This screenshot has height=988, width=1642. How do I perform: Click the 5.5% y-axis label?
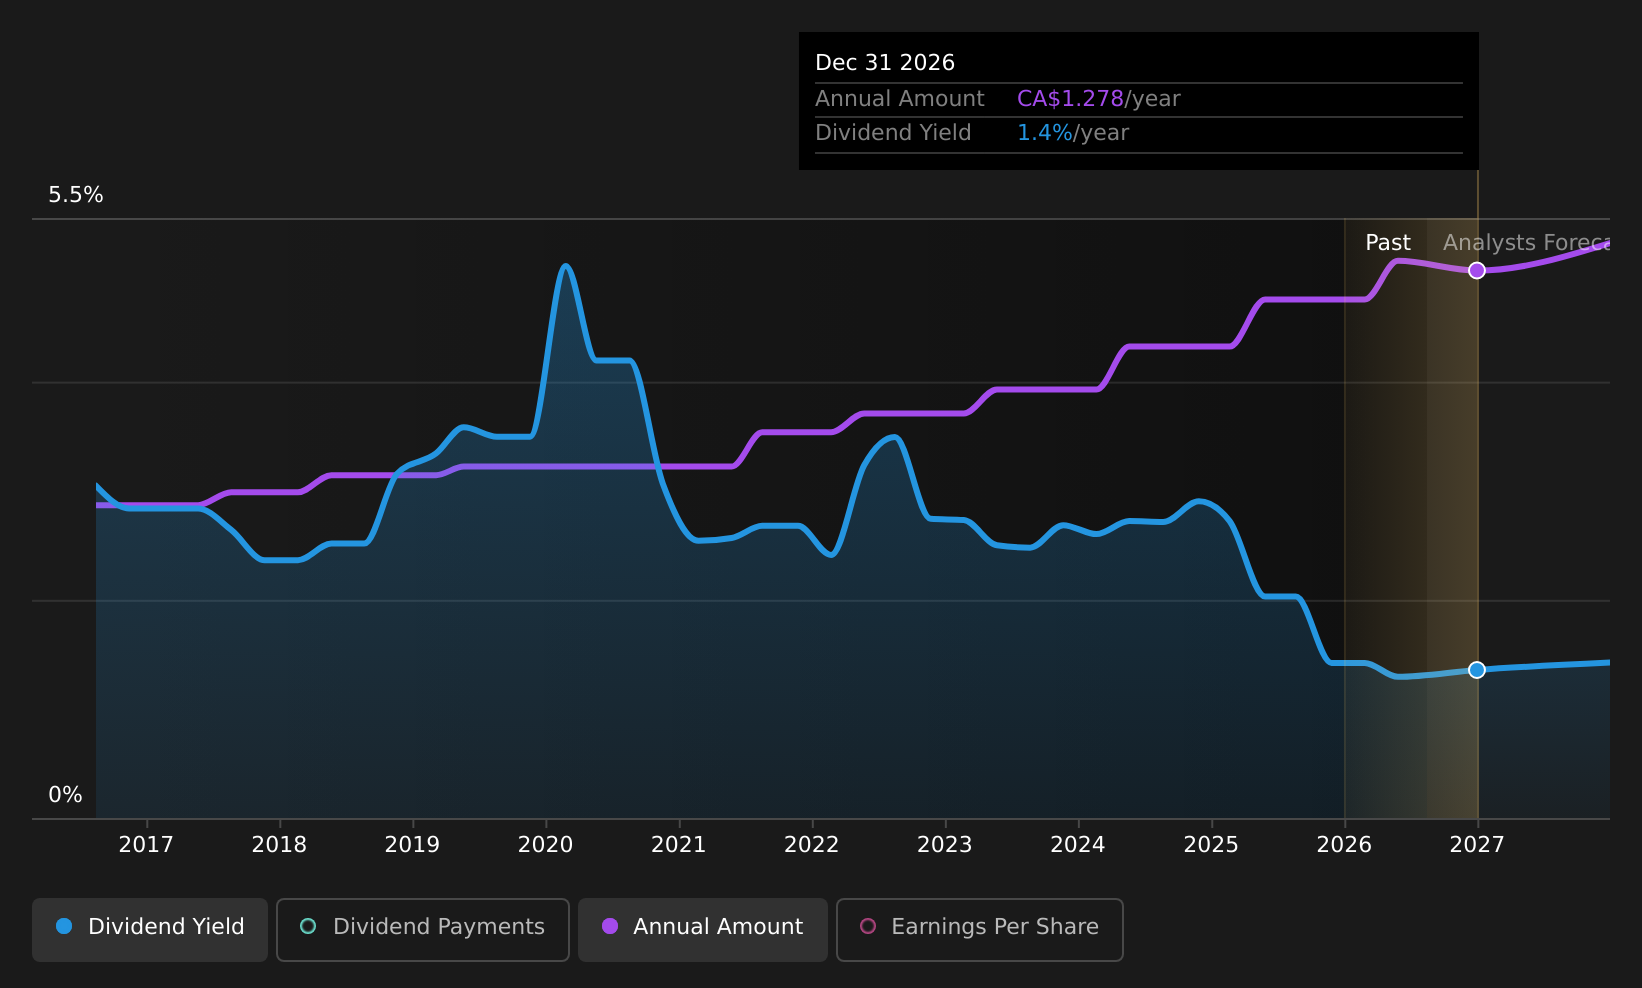tap(76, 195)
